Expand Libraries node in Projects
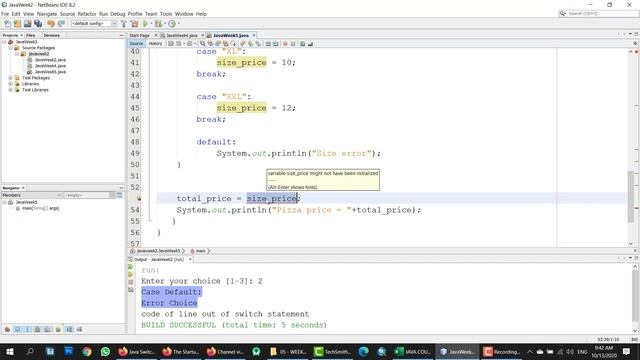This screenshot has width=640, height=360. click(x=11, y=84)
